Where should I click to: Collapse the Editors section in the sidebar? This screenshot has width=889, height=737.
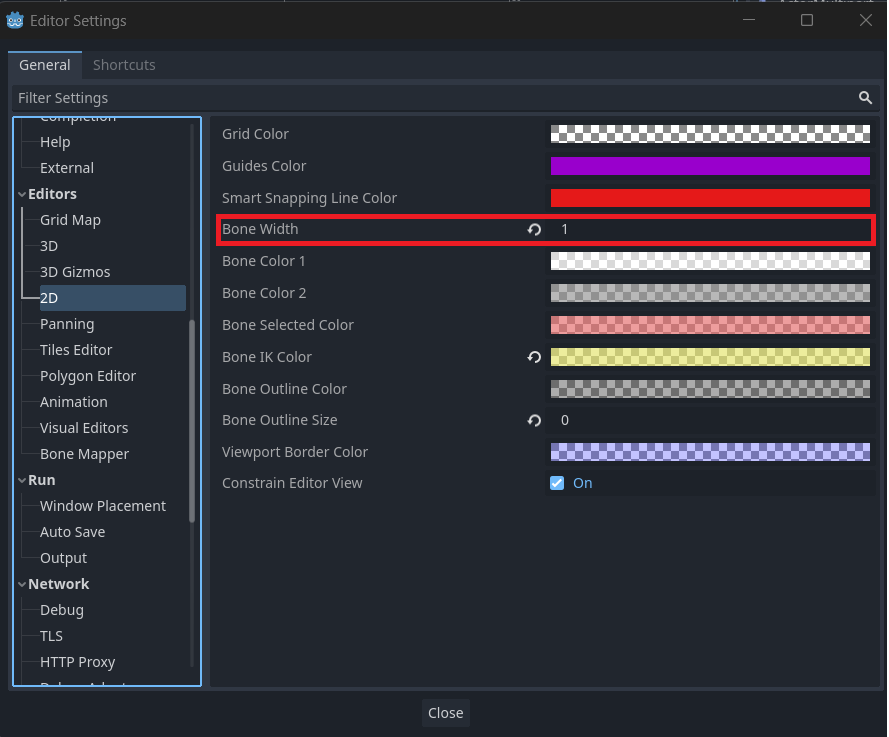click(22, 193)
